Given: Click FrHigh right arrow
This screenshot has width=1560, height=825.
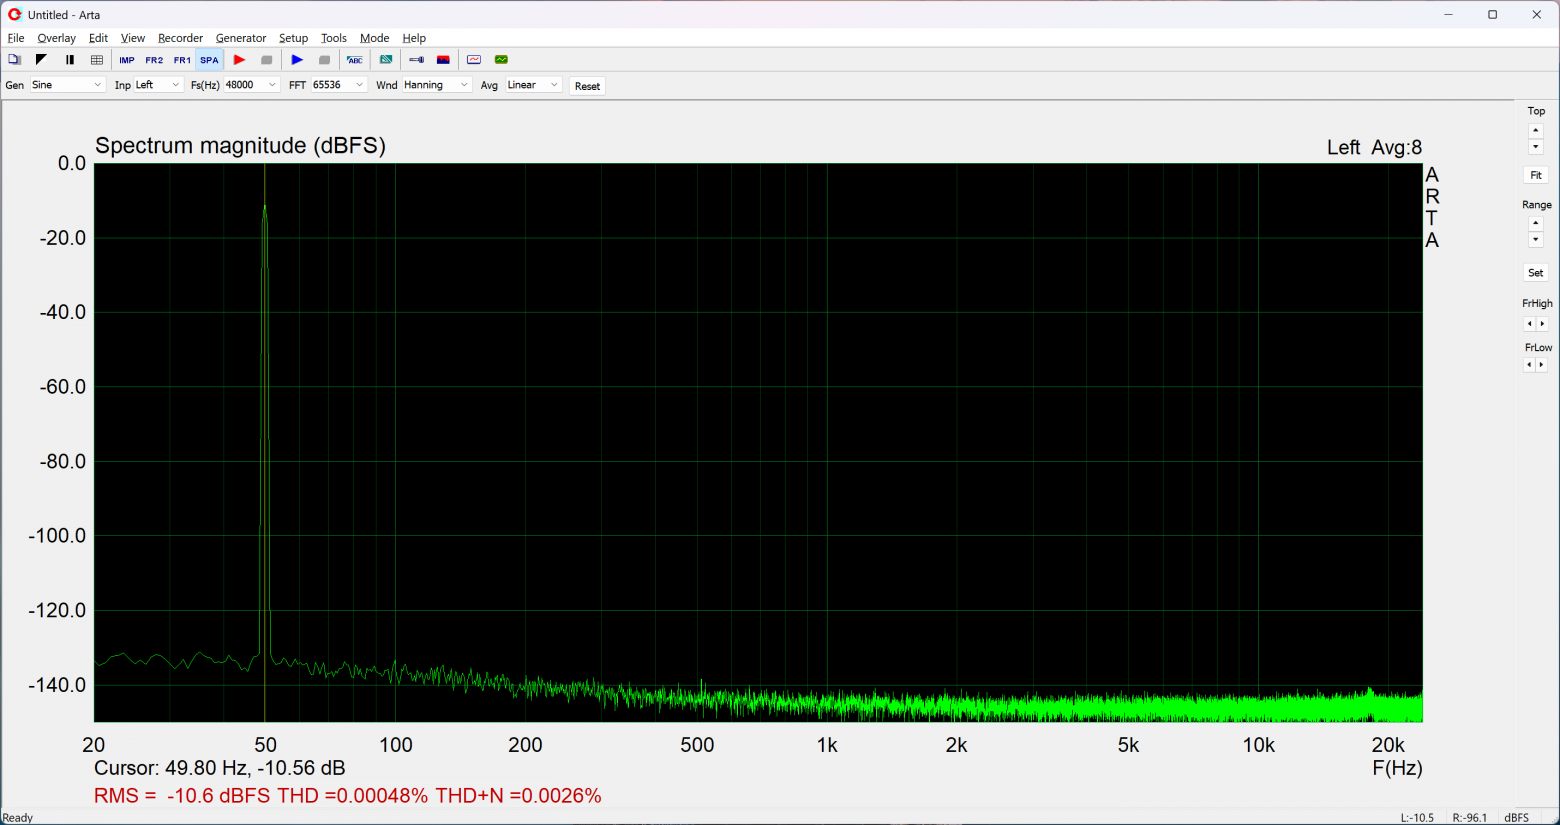Looking at the screenshot, I should pyautogui.click(x=1543, y=324).
